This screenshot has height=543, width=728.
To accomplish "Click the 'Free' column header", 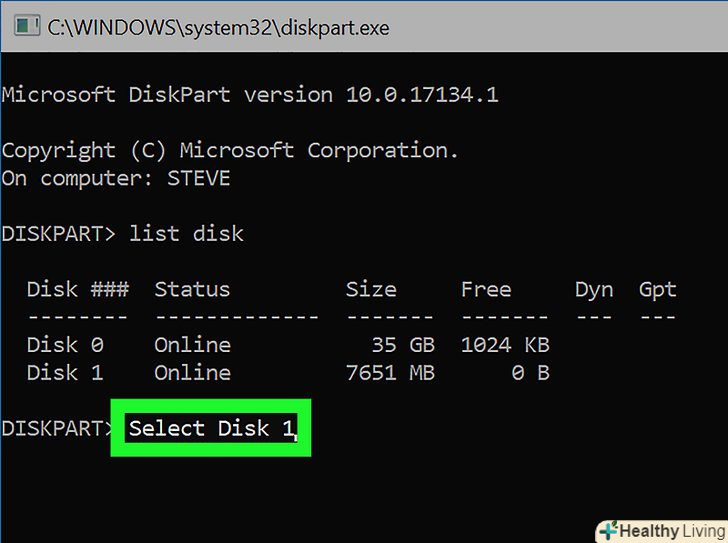I will pos(486,289).
